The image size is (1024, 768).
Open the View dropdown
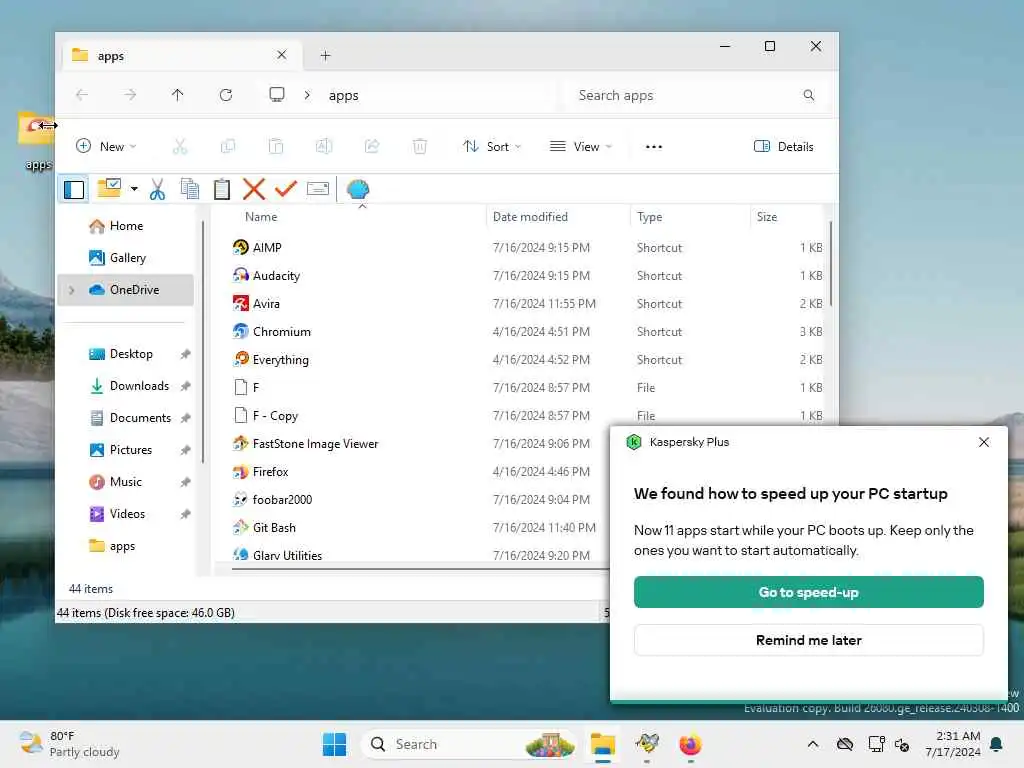pos(581,146)
